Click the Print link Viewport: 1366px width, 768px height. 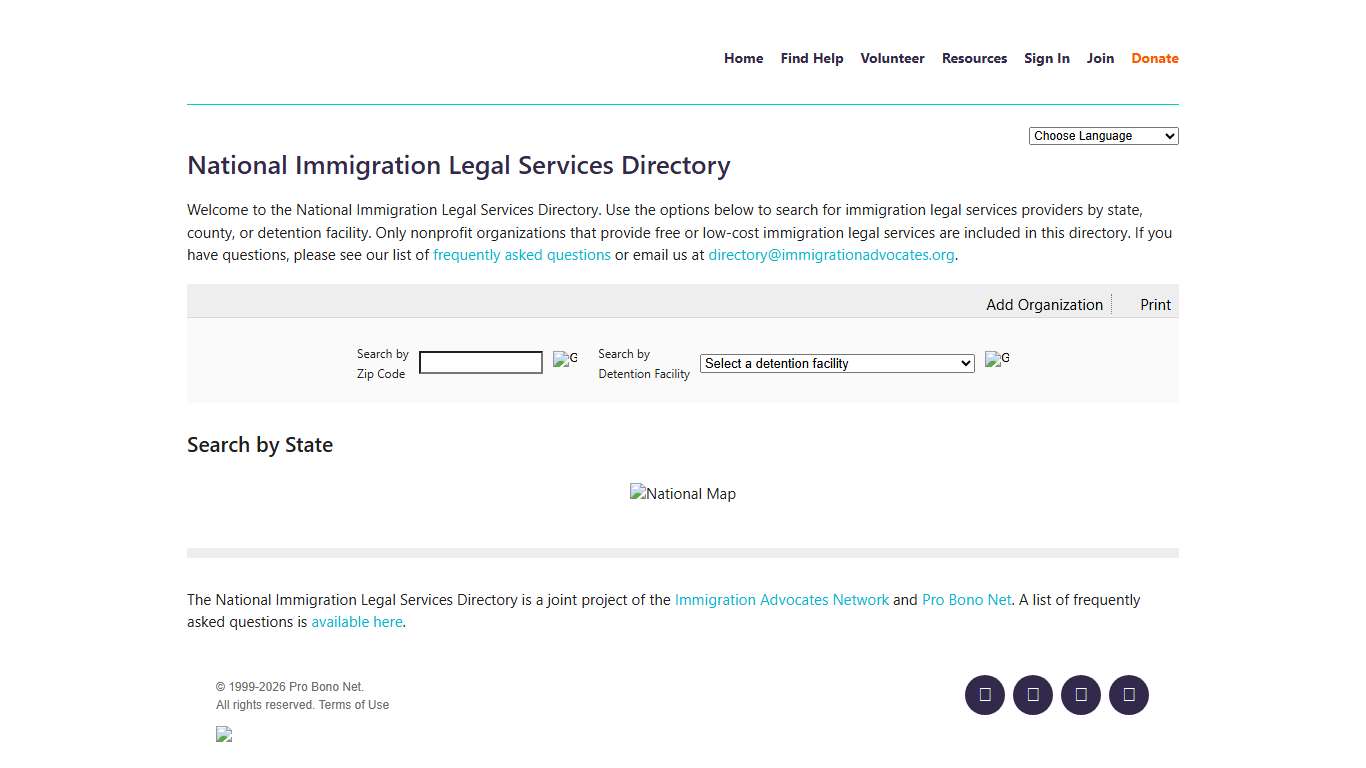[1155, 304]
